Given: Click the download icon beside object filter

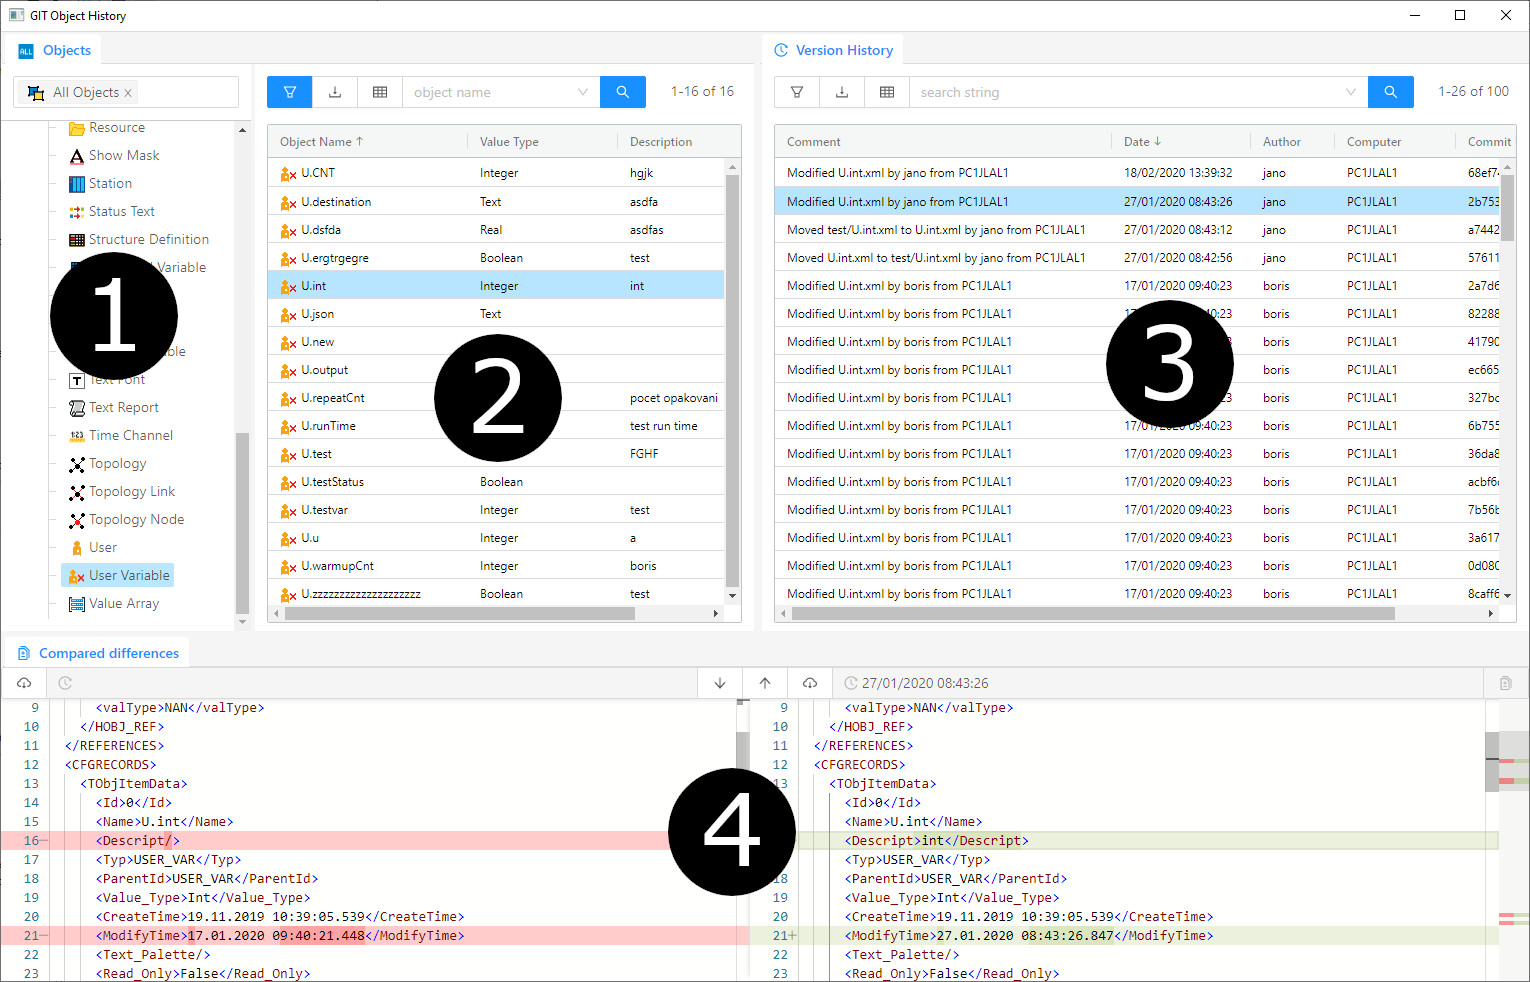Looking at the screenshot, I should [335, 92].
